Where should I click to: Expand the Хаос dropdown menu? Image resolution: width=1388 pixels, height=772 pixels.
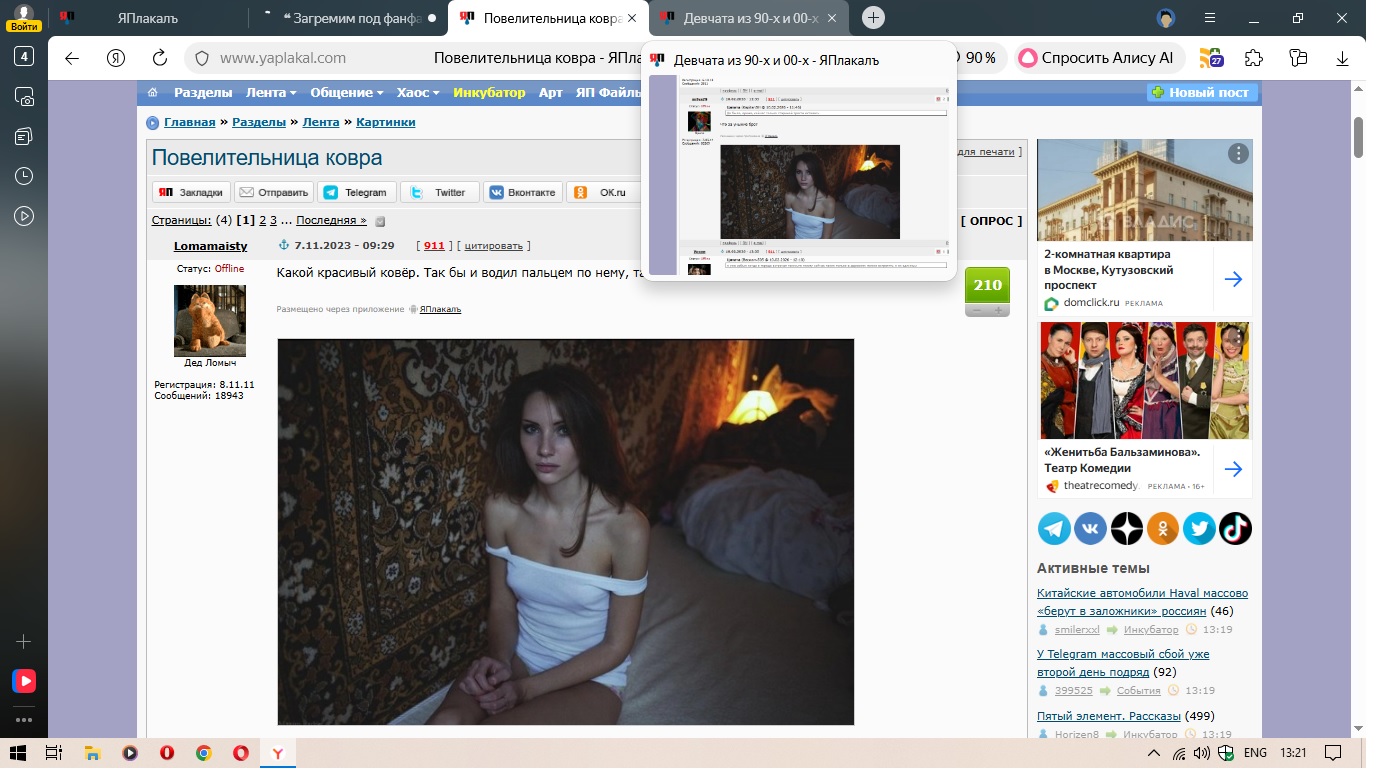[x=418, y=93]
